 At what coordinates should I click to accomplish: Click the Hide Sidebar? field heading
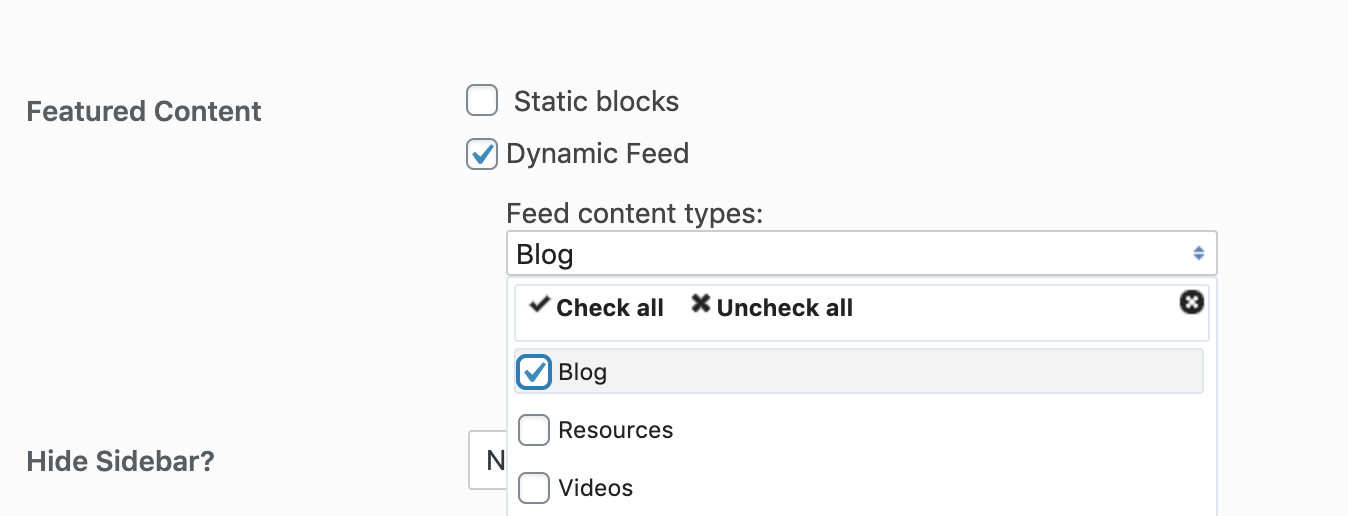click(120, 461)
